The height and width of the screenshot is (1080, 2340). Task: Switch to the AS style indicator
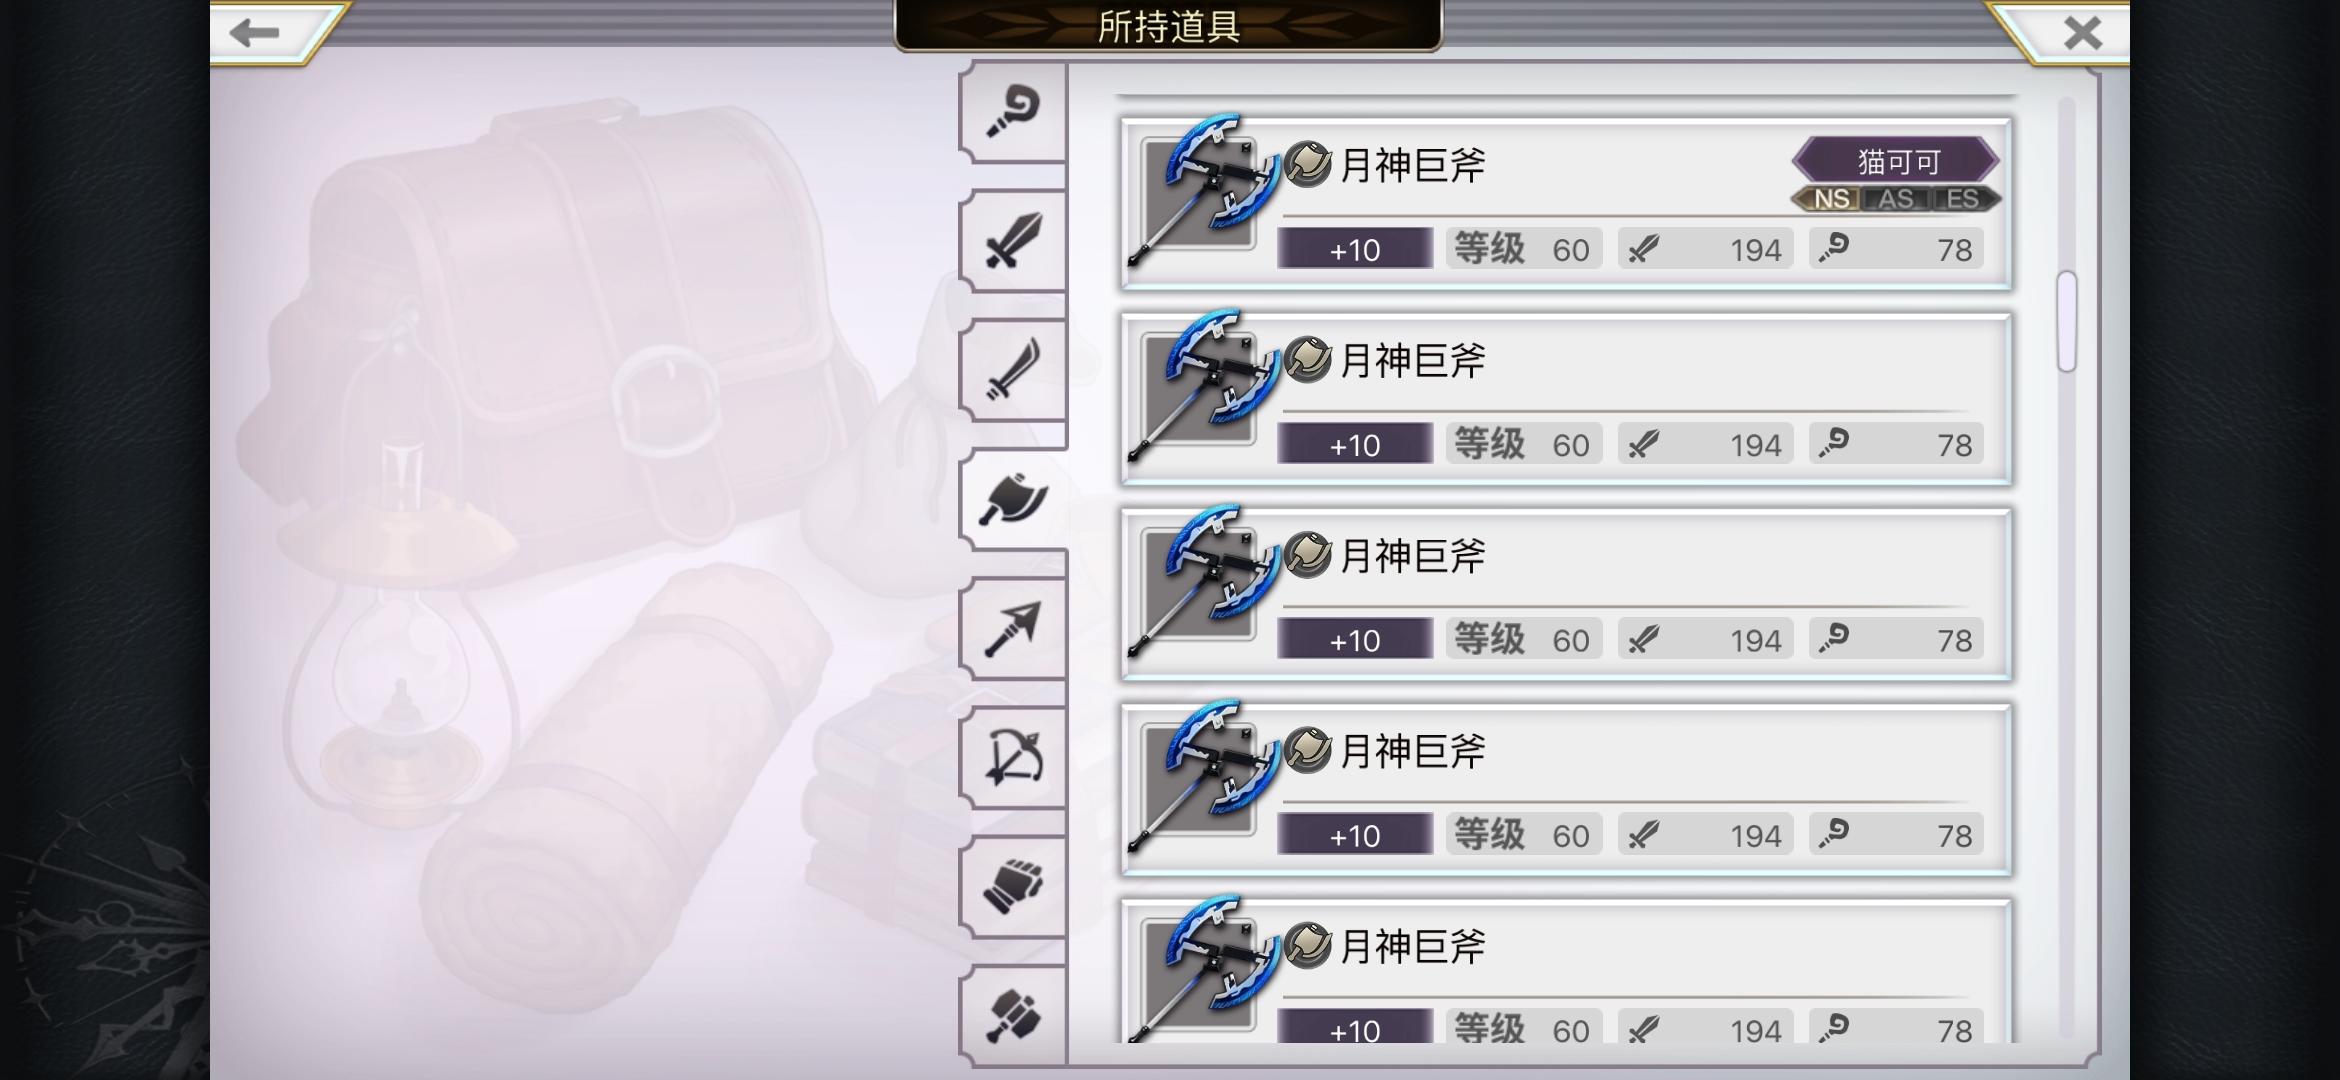(x=1895, y=199)
